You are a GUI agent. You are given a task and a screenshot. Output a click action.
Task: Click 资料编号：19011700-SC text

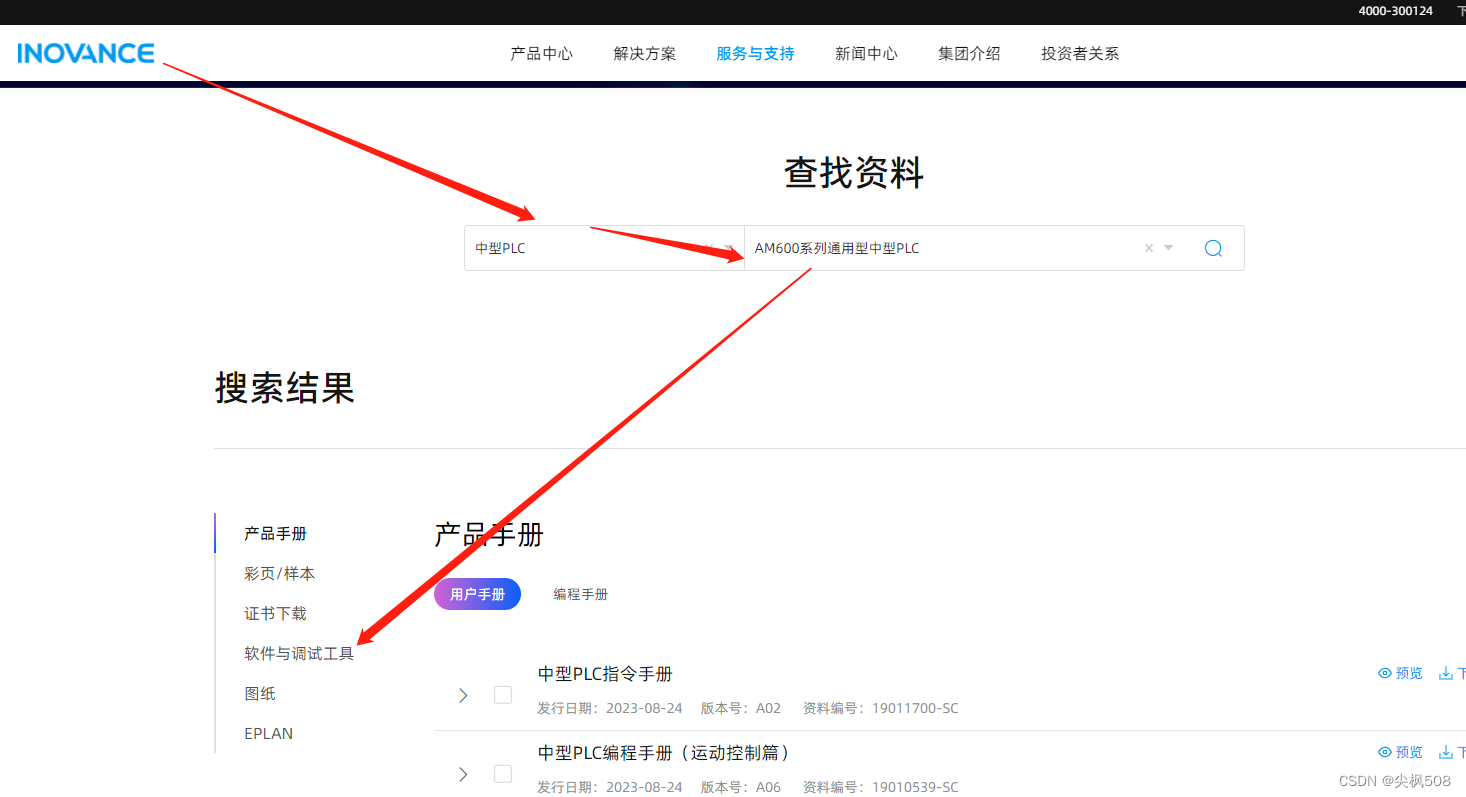tap(880, 709)
